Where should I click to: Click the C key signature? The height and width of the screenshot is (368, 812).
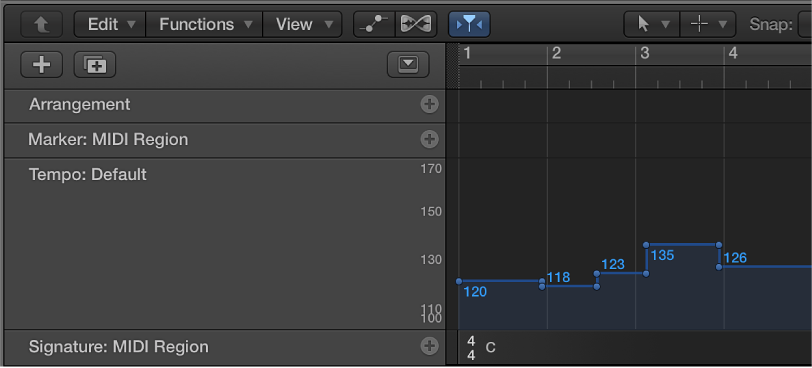click(490, 348)
